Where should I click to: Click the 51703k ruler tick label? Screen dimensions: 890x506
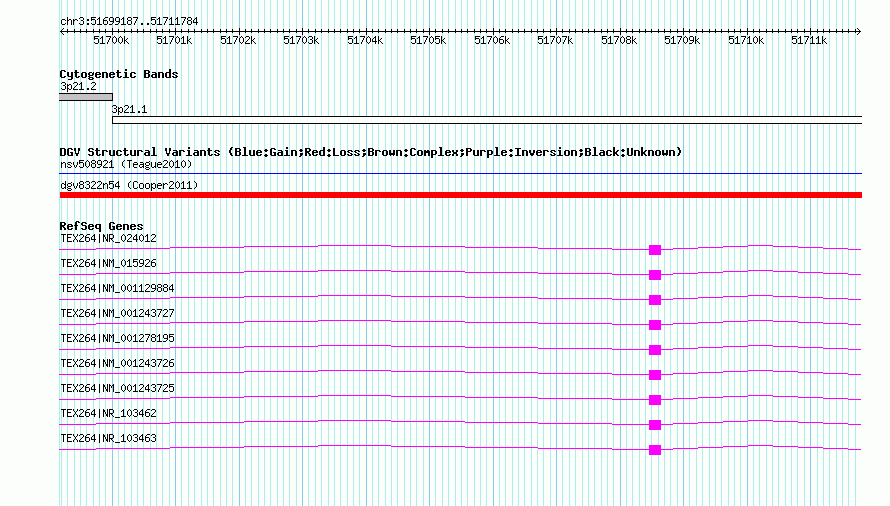pos(301,40)
